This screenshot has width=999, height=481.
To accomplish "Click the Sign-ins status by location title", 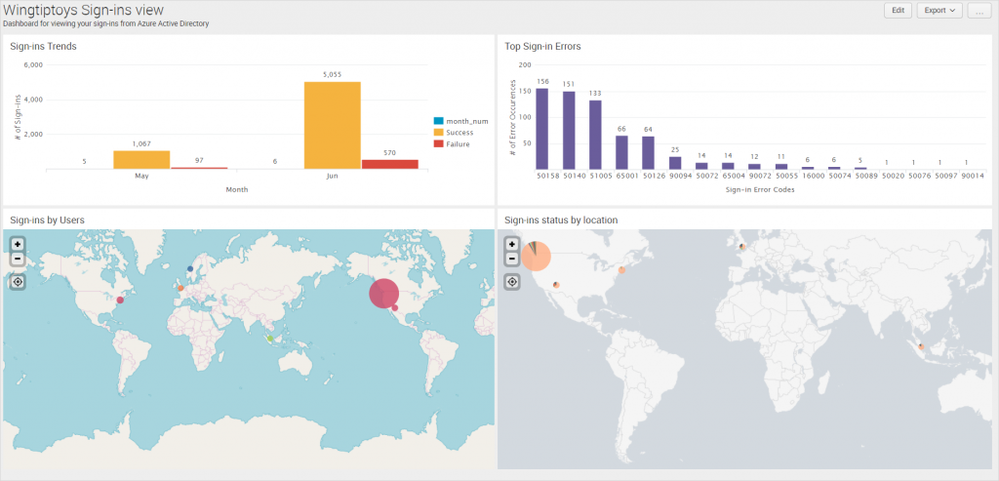I will click(x=561, y=220).
